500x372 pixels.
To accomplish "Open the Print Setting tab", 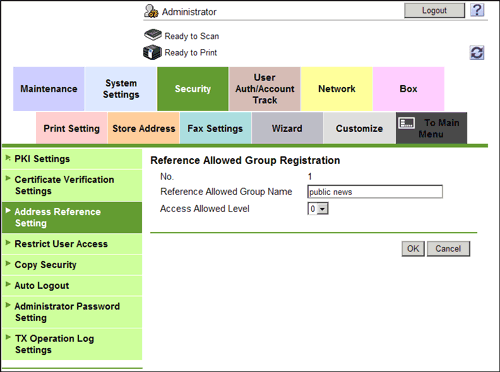I will [71, 128].
